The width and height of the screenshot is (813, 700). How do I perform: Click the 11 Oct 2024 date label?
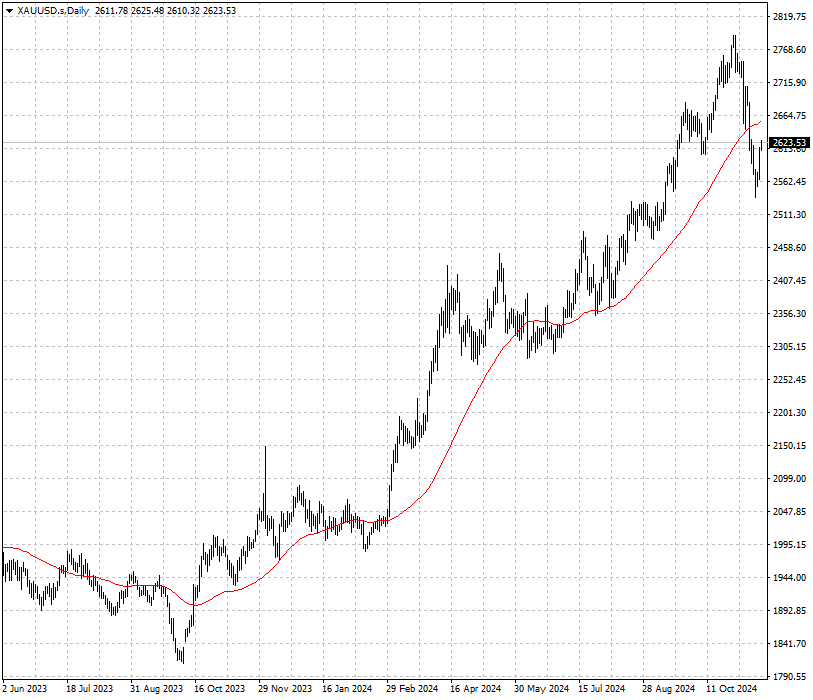coord(732,689)
